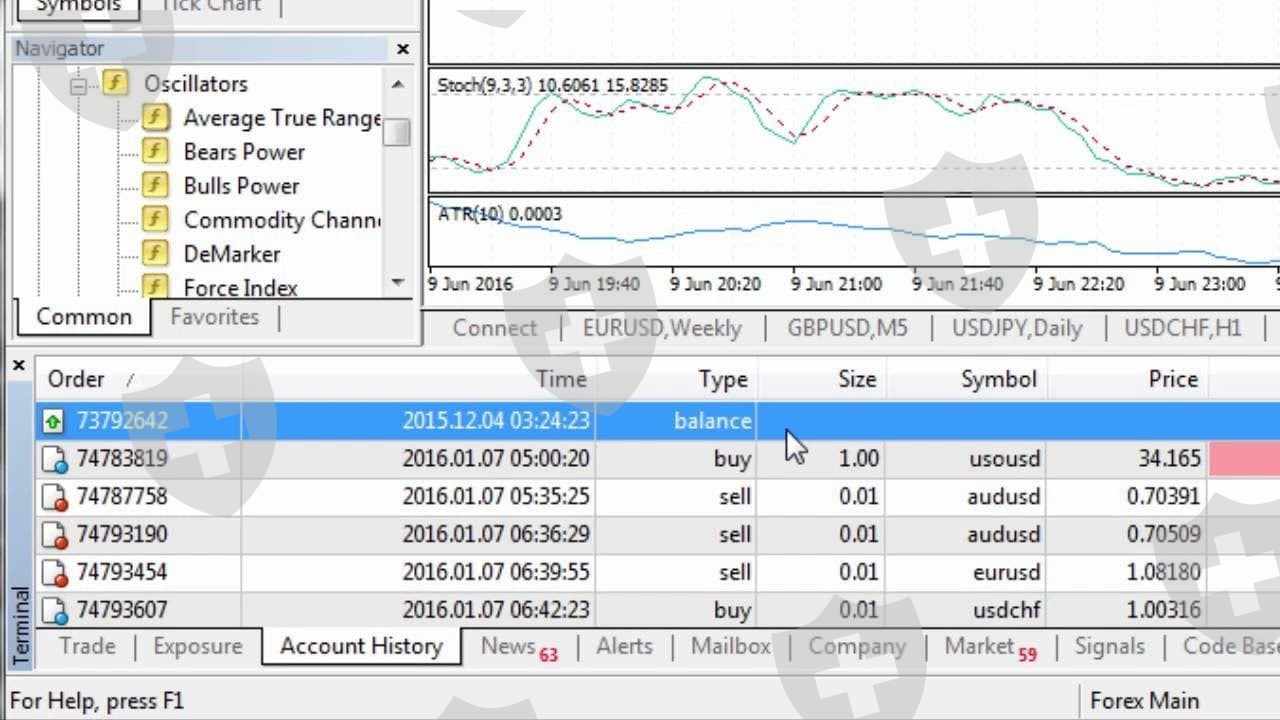
Task: Click the Average True Range indicator icon
Action: click(x=154, y=118)
